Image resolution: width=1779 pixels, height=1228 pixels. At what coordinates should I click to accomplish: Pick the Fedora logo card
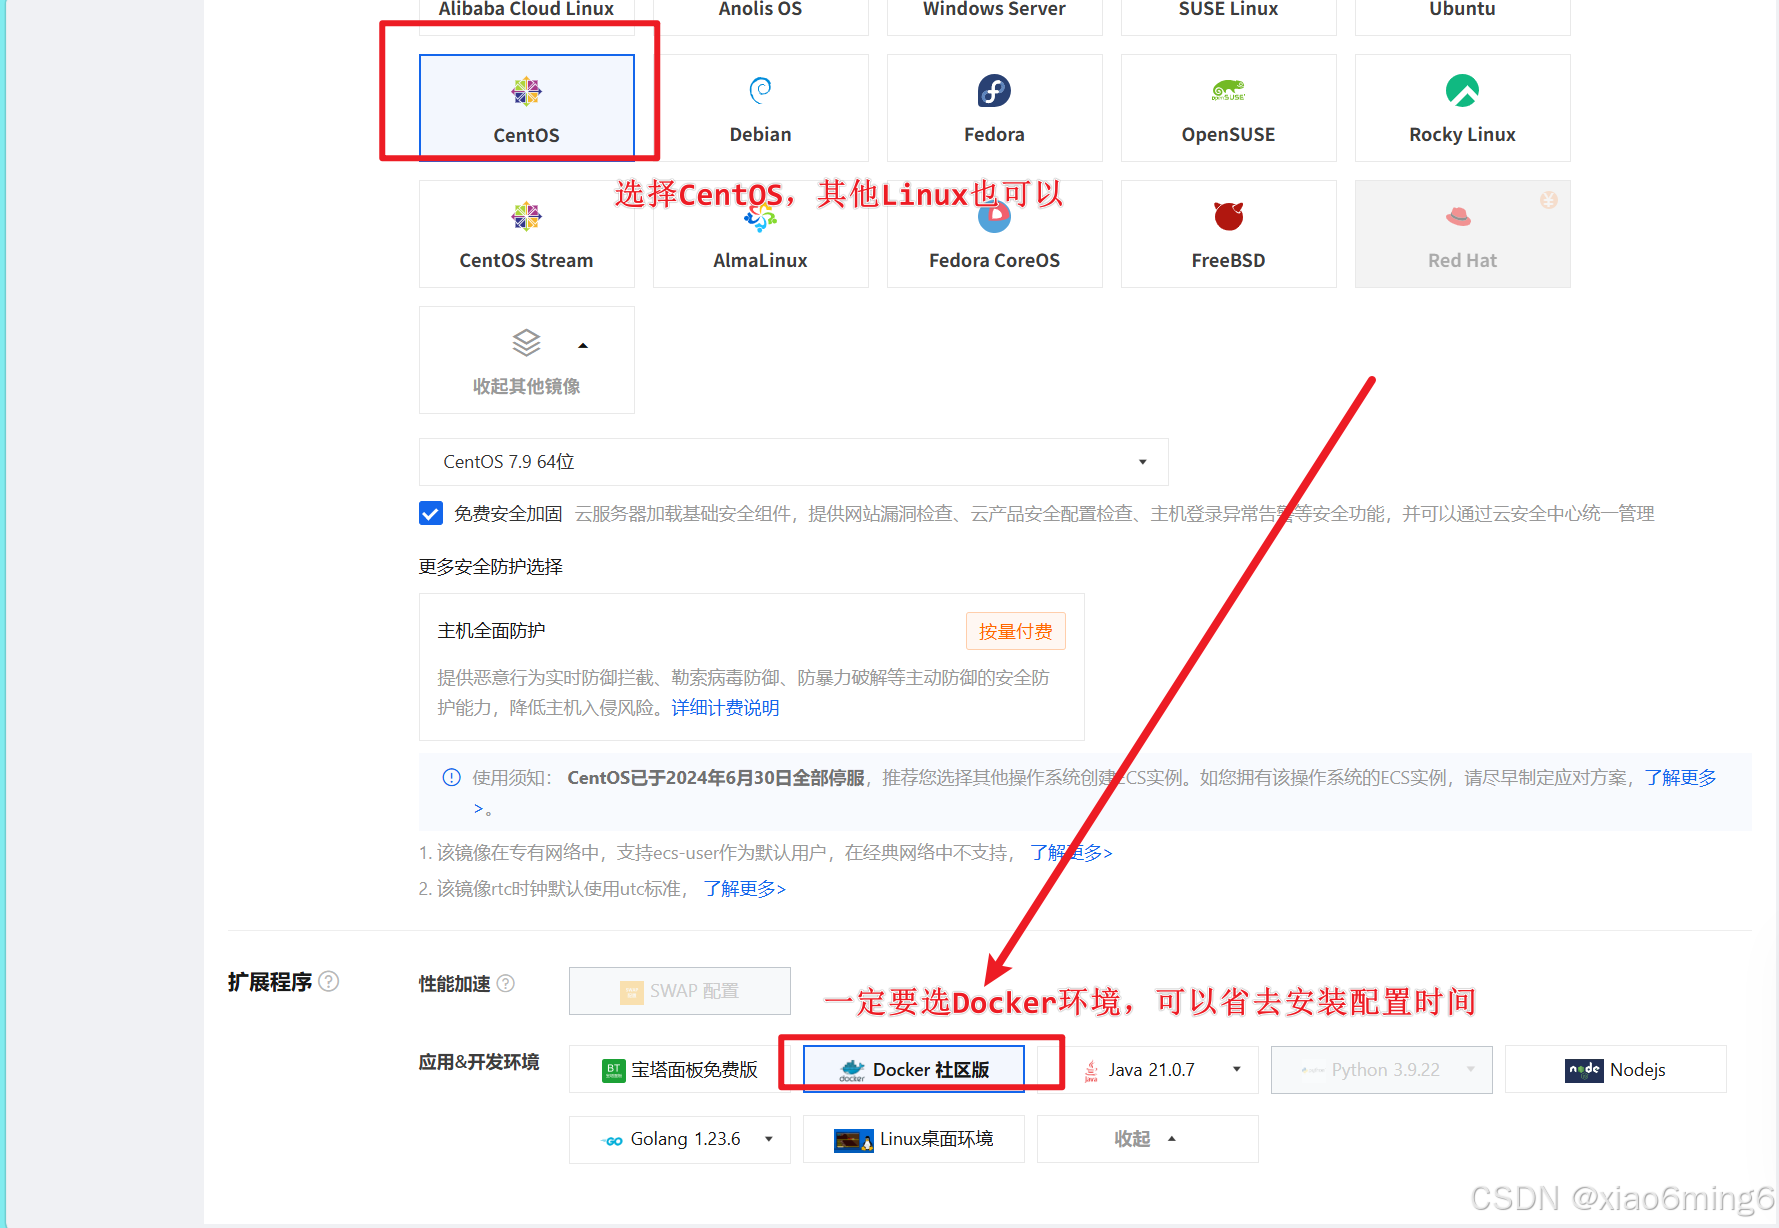coord(994,107)
